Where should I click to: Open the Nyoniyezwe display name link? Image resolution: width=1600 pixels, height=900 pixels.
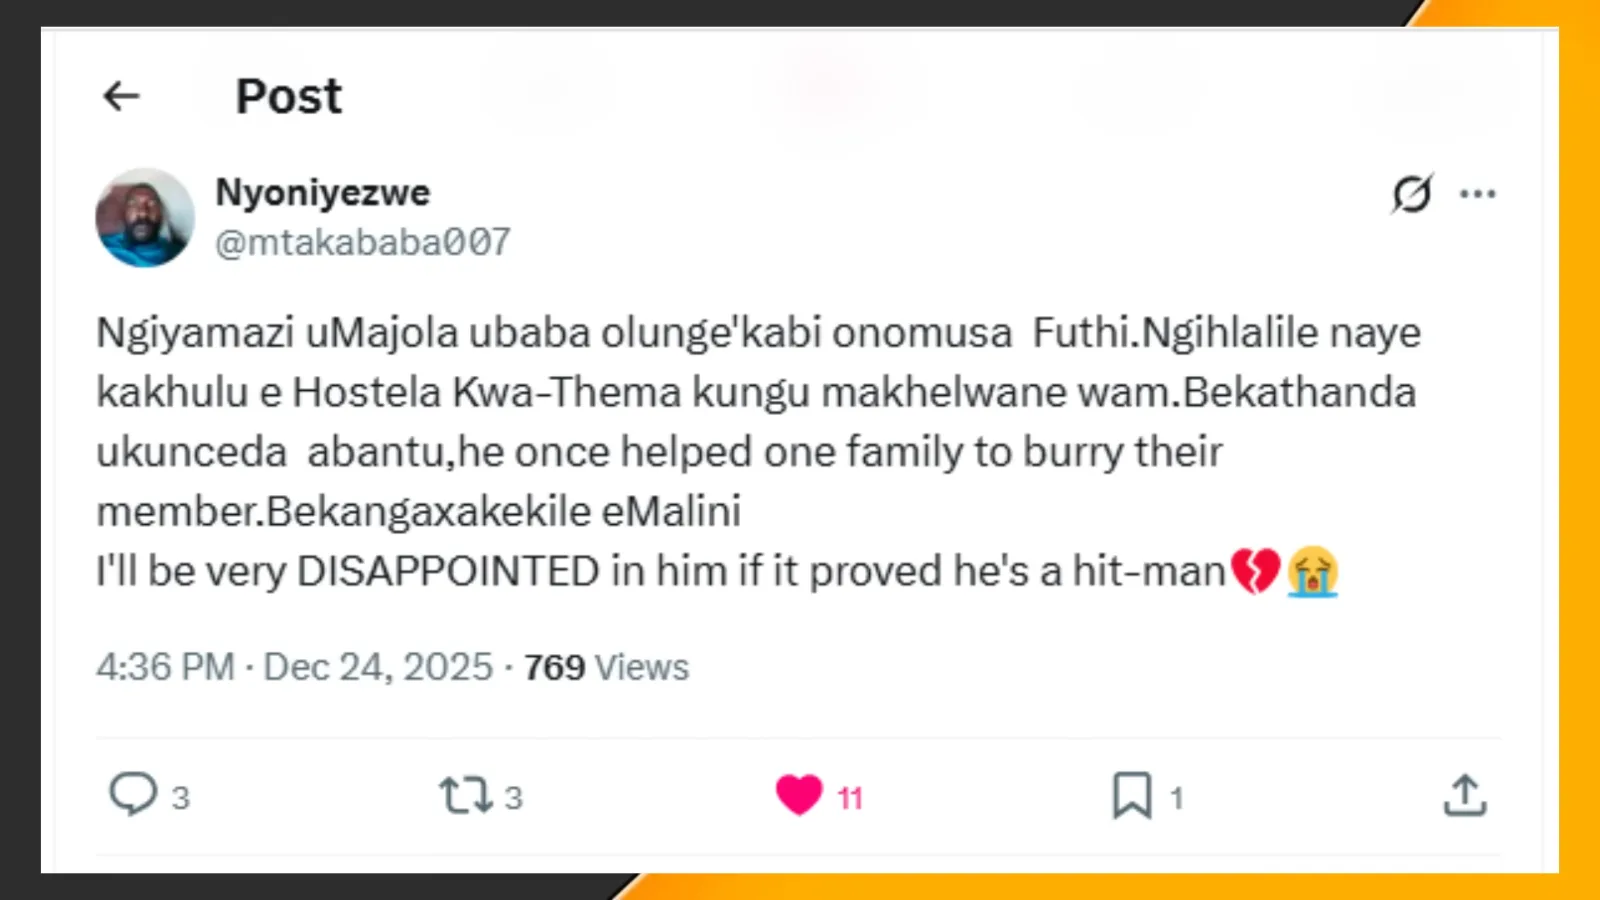(x=323, y=192)
